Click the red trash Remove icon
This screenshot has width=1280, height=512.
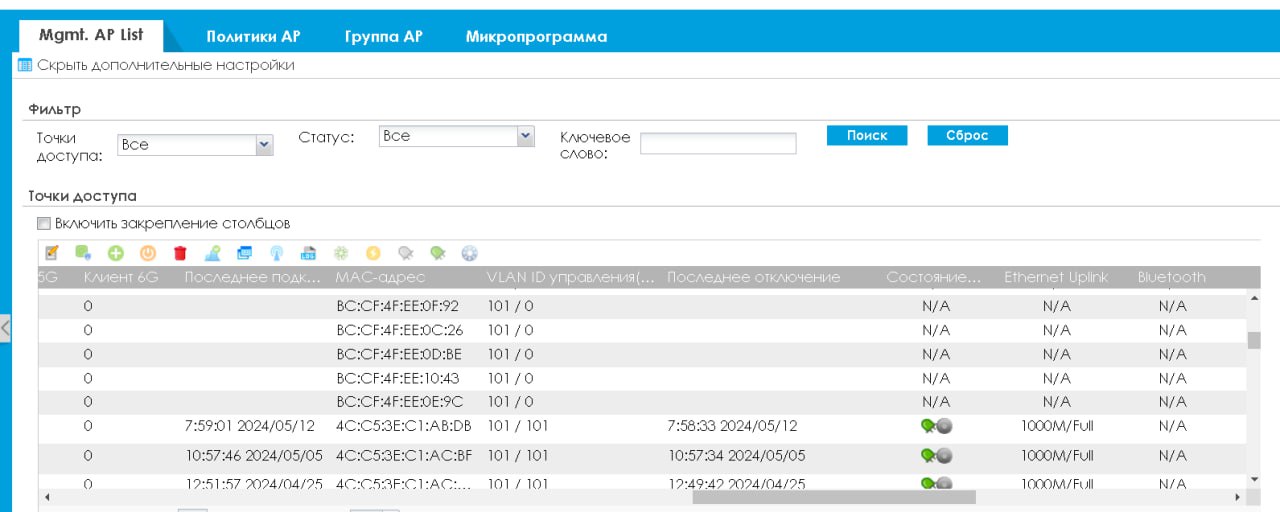(180, 254)
